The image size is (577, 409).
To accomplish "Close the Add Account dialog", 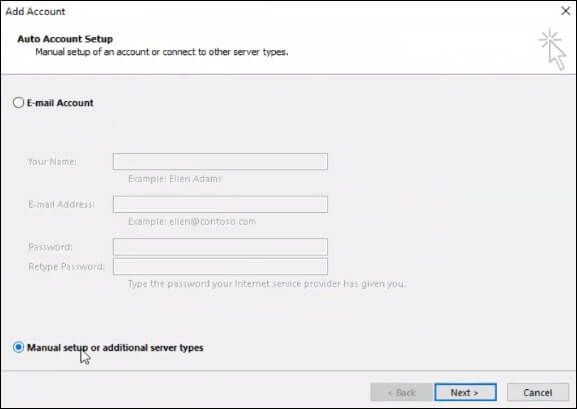I will 566,11.
